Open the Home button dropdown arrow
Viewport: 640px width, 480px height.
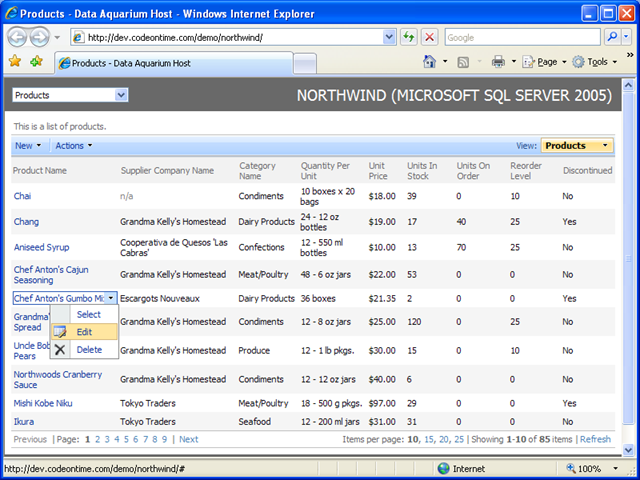coord(445,62)
